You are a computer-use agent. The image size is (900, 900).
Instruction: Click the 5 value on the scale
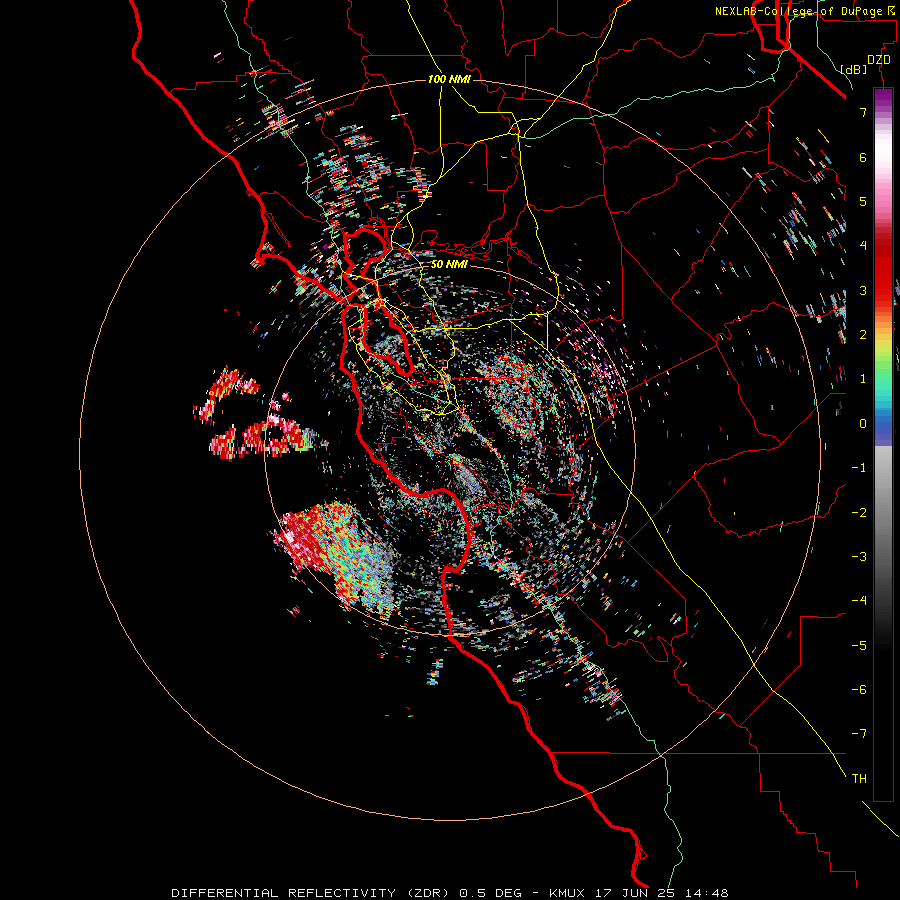(863, 201)
